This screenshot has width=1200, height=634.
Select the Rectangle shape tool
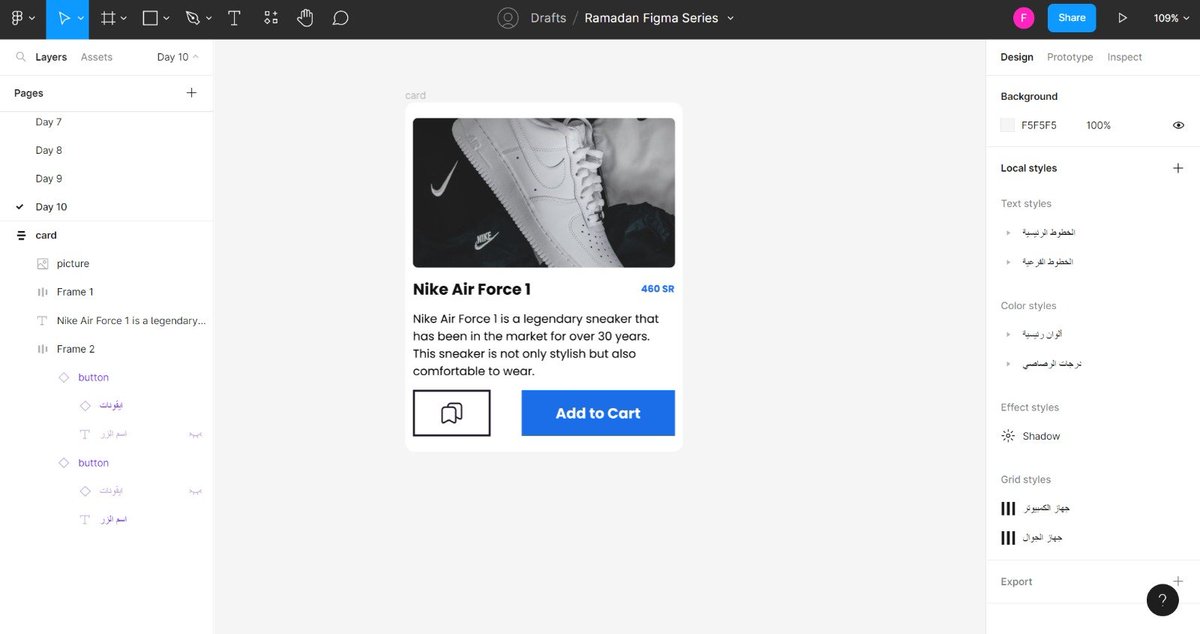150,18
